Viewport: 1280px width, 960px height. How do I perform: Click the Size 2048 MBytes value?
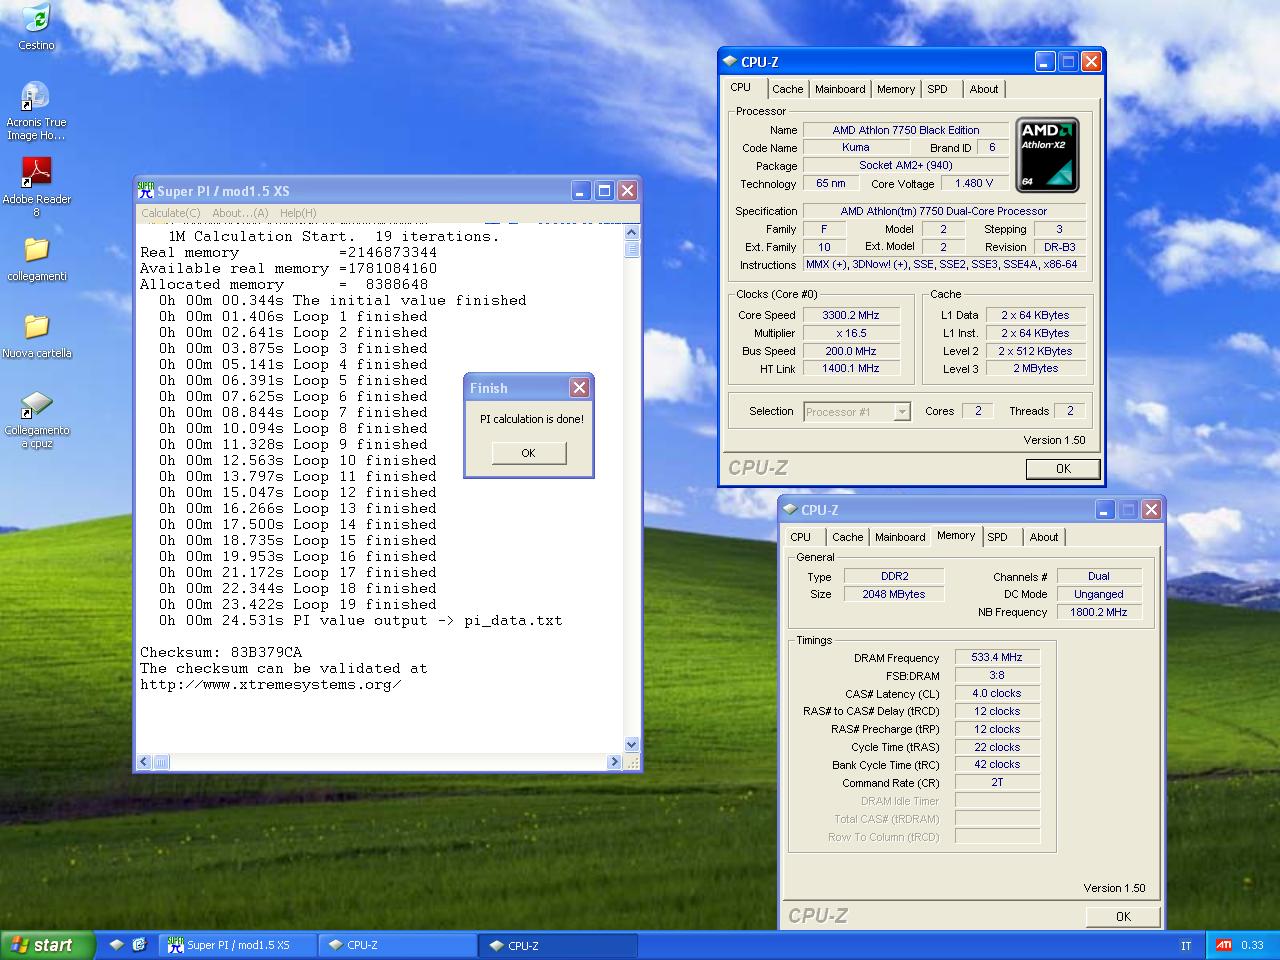point(895,594)
